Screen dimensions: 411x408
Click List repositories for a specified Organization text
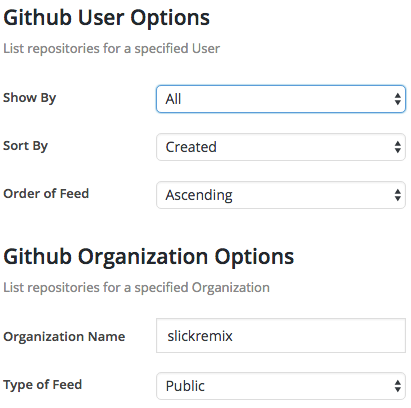(x=136, y=288)
